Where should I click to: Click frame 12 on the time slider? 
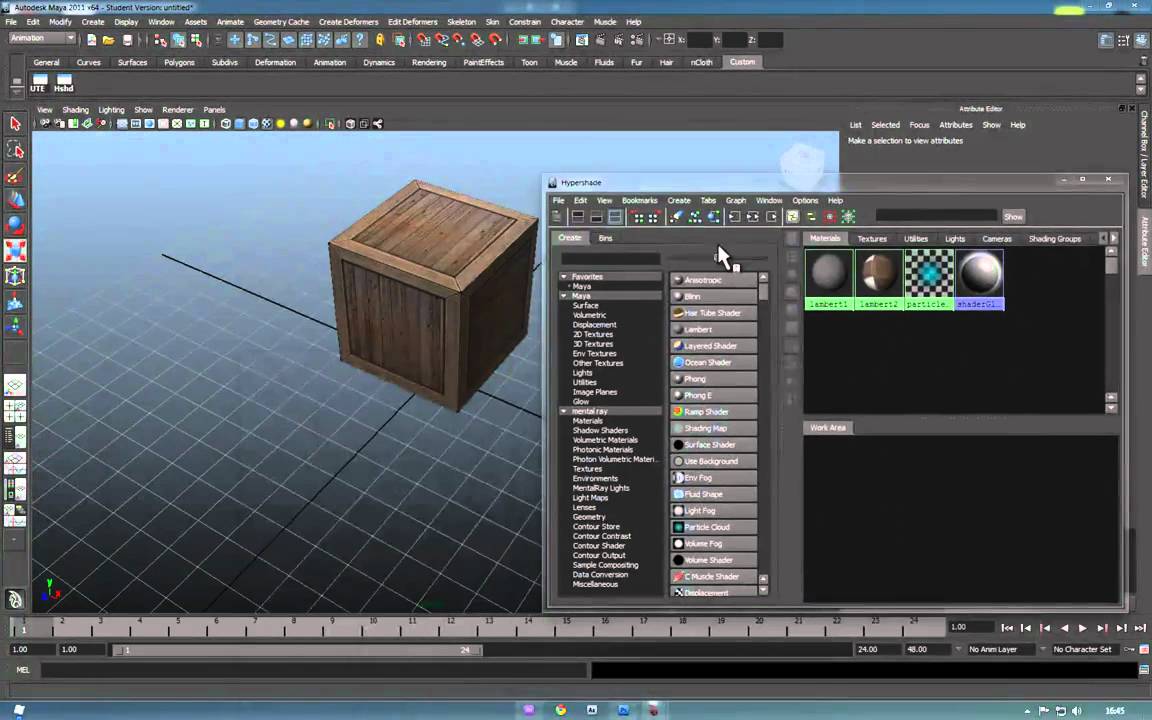(x=450, y=627)
